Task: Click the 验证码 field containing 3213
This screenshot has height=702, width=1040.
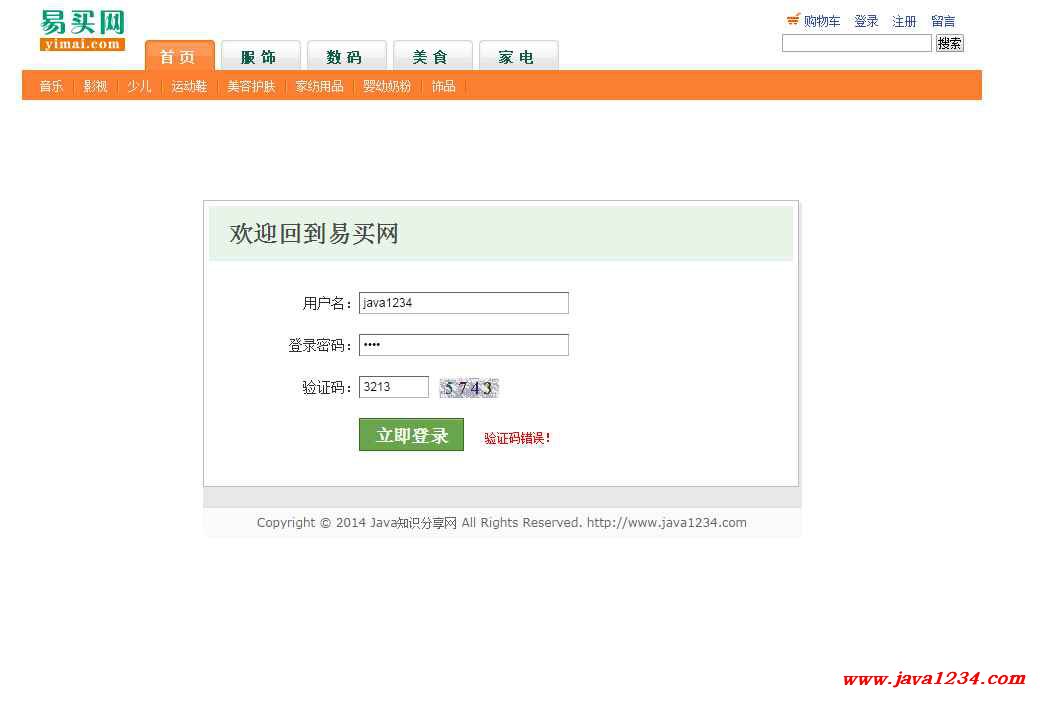Action: 393,387
